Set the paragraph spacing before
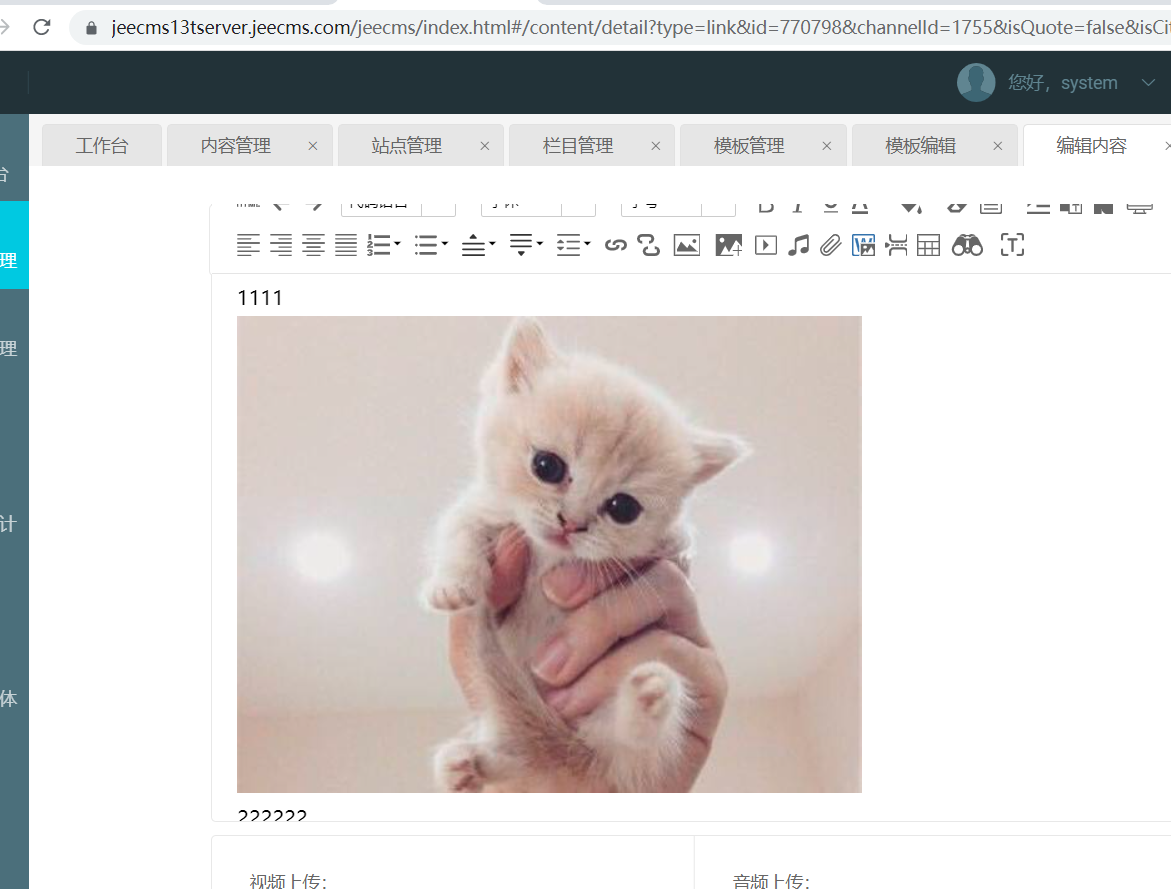 point(473,245)
